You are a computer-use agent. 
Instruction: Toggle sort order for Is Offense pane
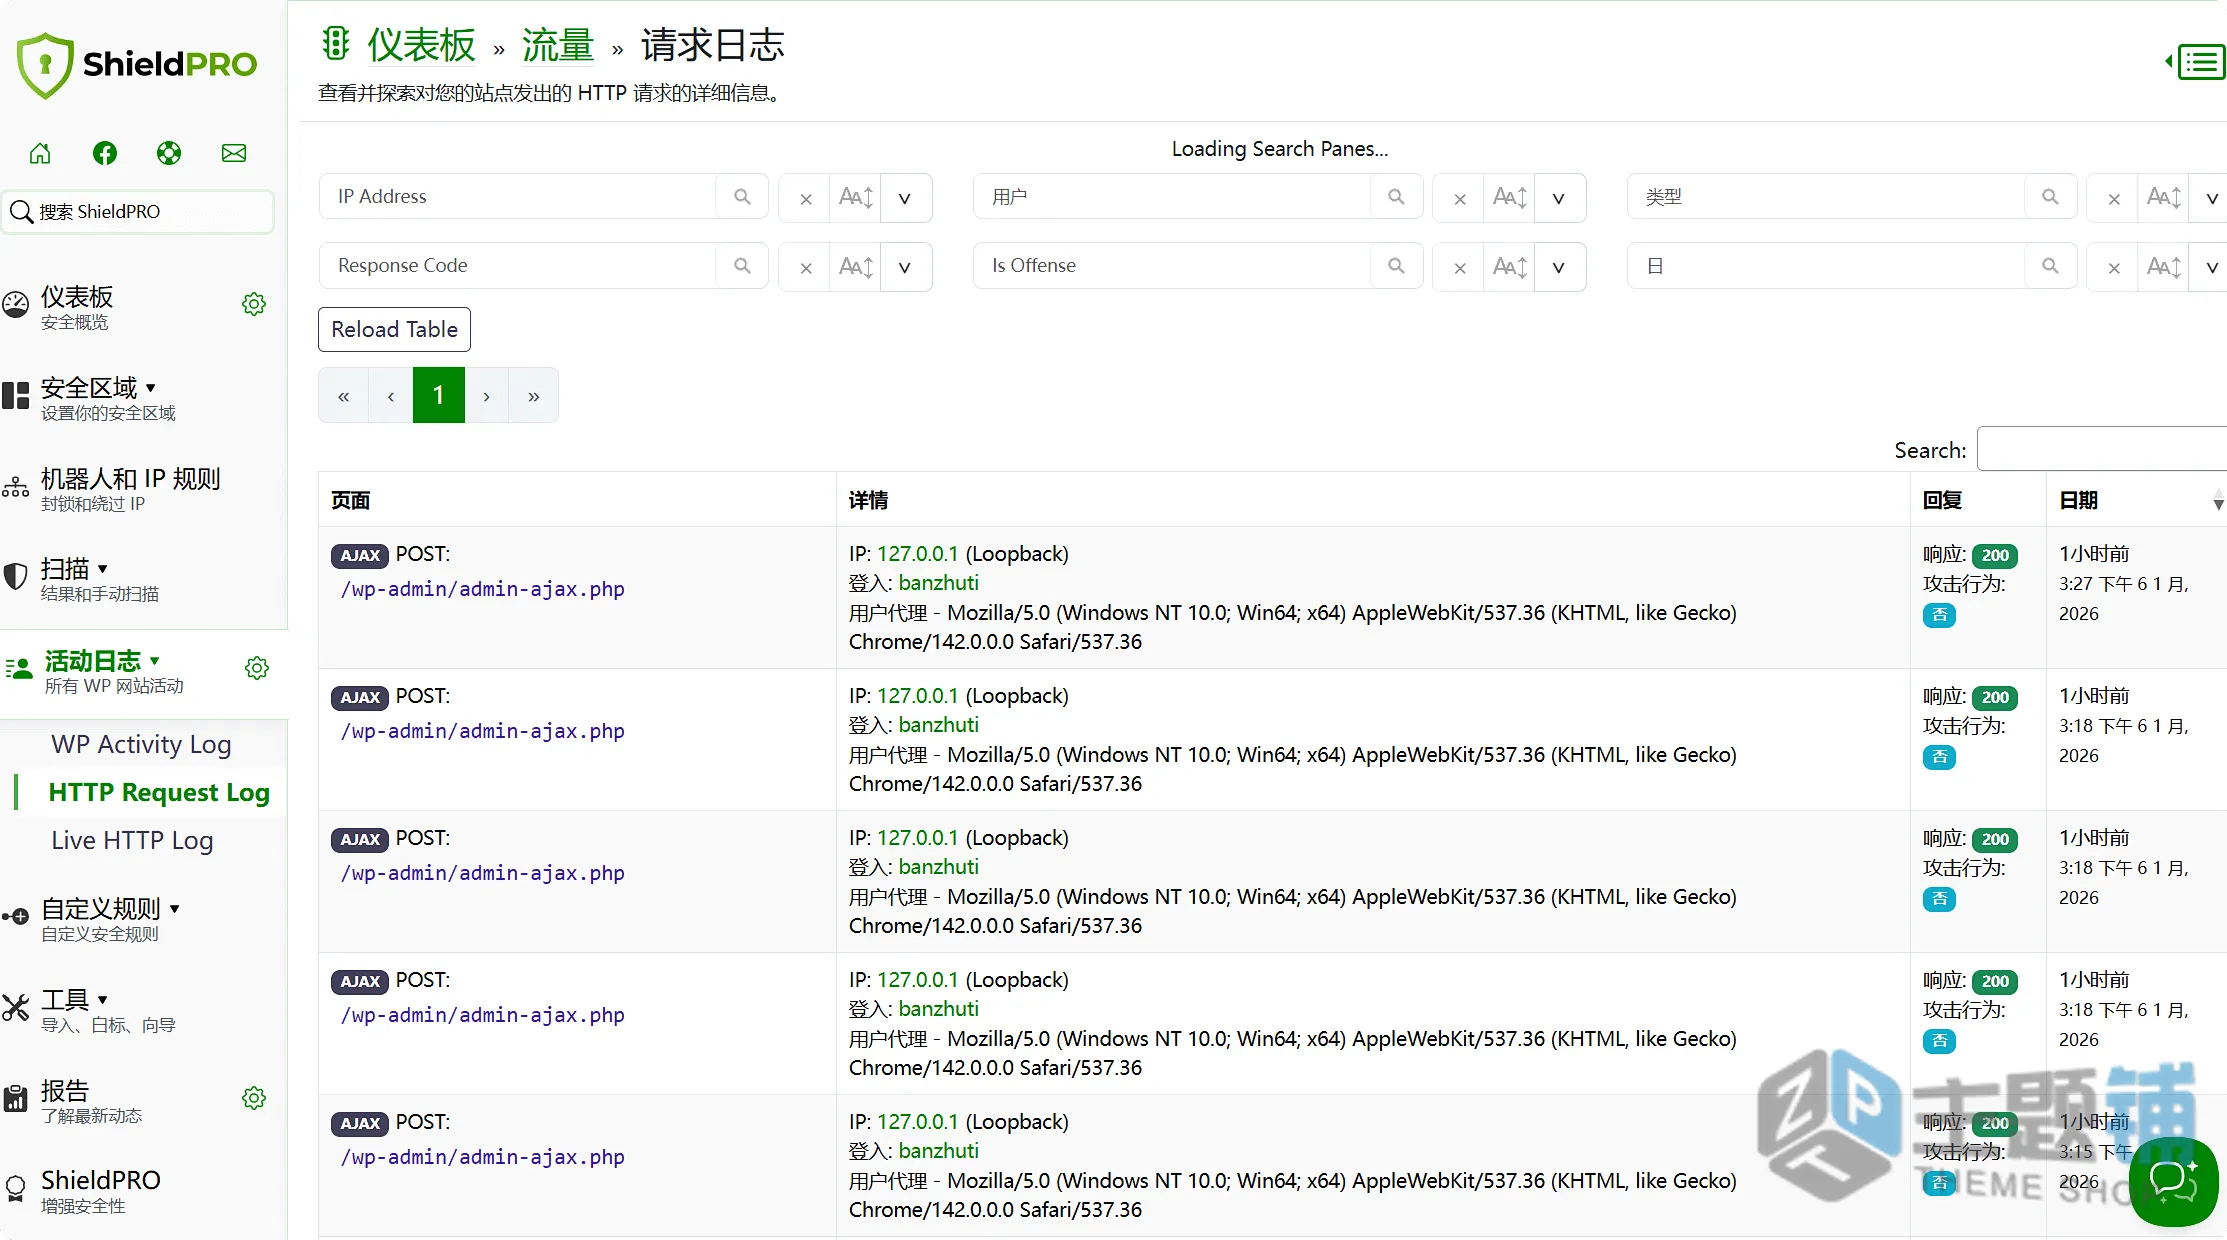point(1510,267)
